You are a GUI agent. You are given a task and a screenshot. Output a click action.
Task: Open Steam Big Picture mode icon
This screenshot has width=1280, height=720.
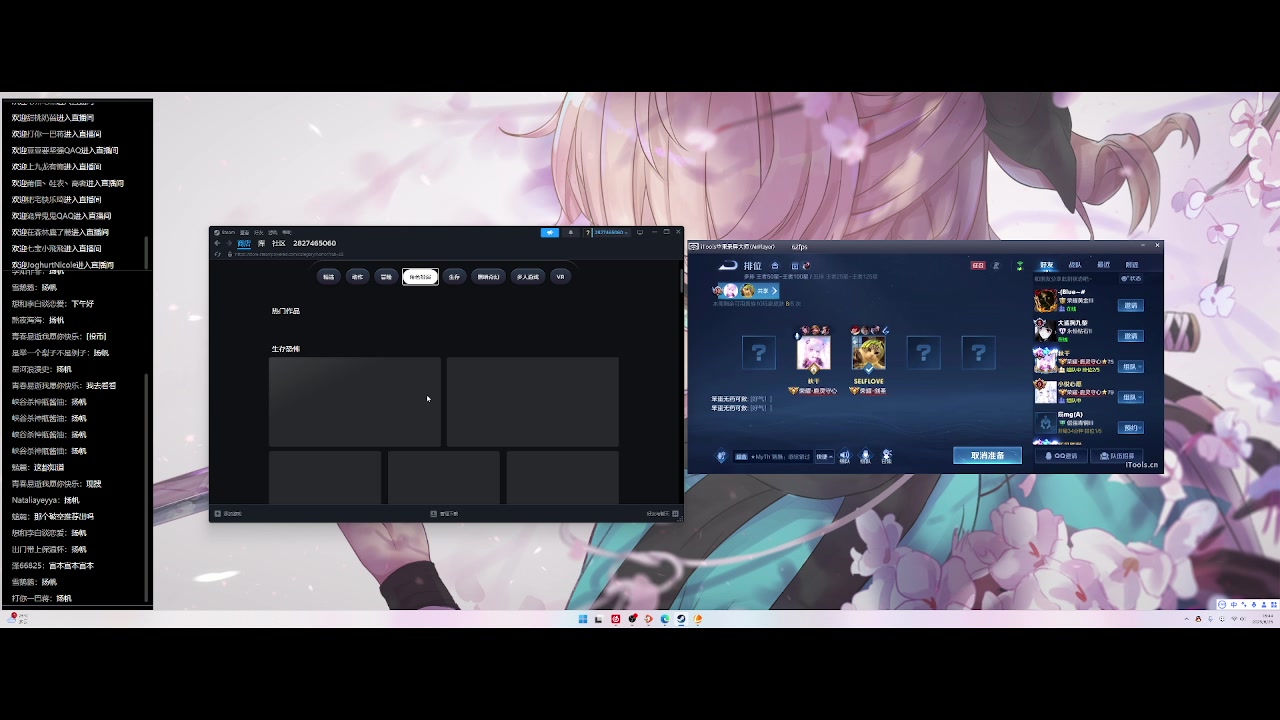tap(639, 232)
